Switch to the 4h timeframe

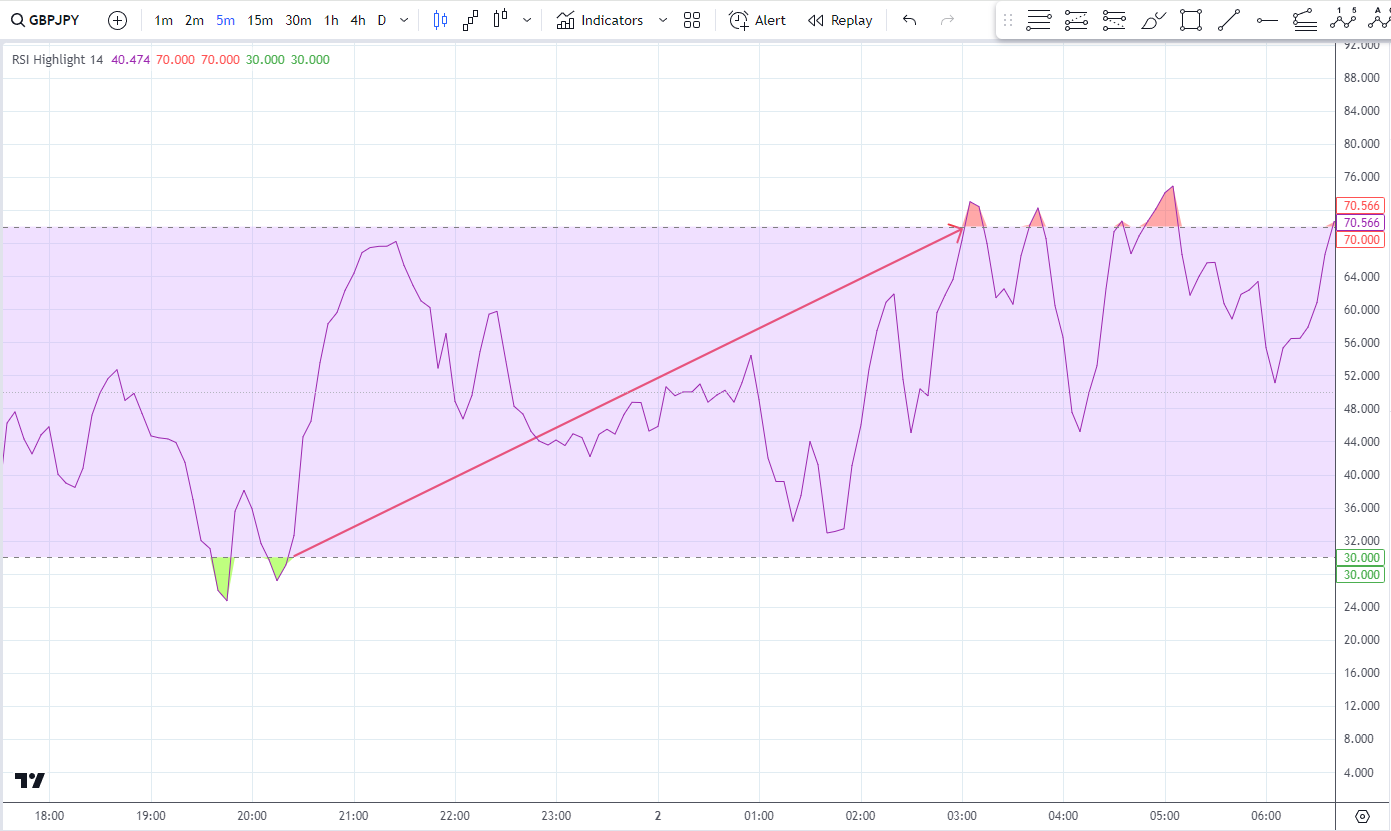[x=358, y=20]
